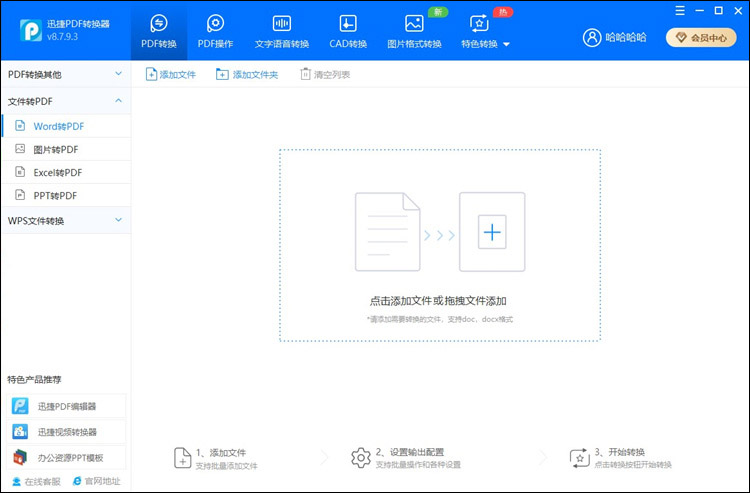The image size is (750, 493).
Task: Click the 特色产品推荐 heading text
Action: click(x=34, y=380)
